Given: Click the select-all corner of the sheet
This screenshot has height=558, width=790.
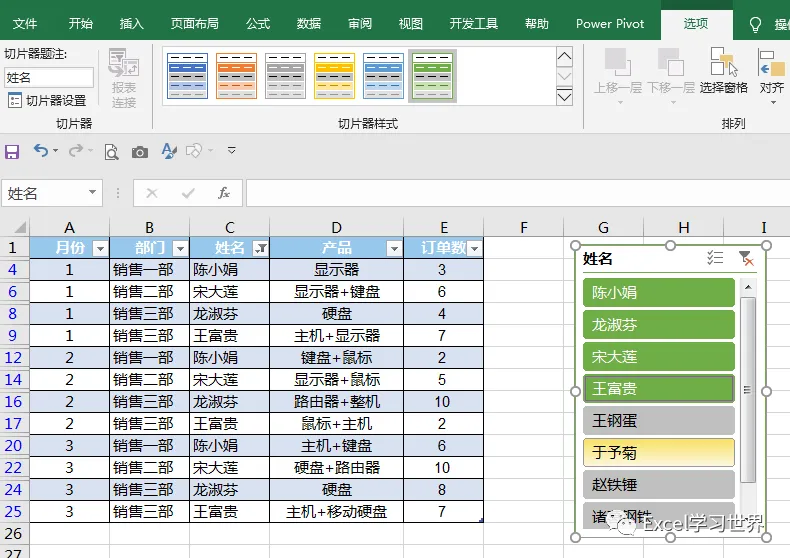Looking at the screenshot, I should [x=19, y=228].
